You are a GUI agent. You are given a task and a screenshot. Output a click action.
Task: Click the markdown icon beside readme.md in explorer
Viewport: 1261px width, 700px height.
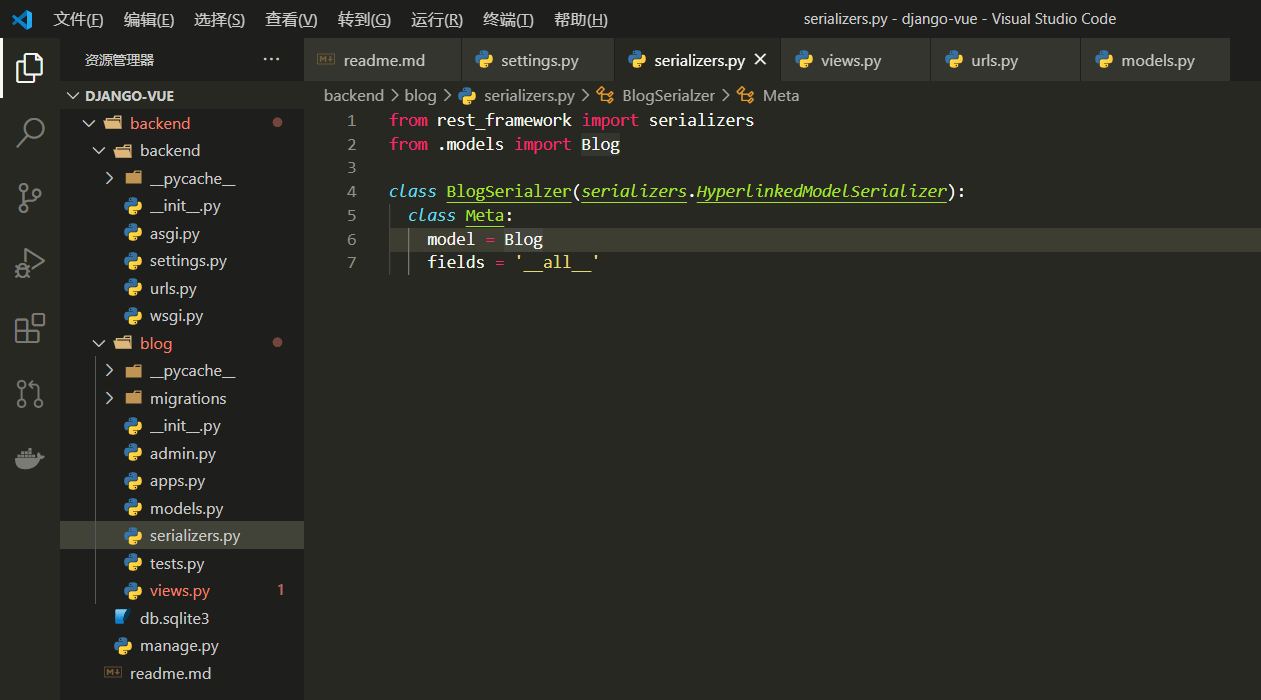click(113, 673)
